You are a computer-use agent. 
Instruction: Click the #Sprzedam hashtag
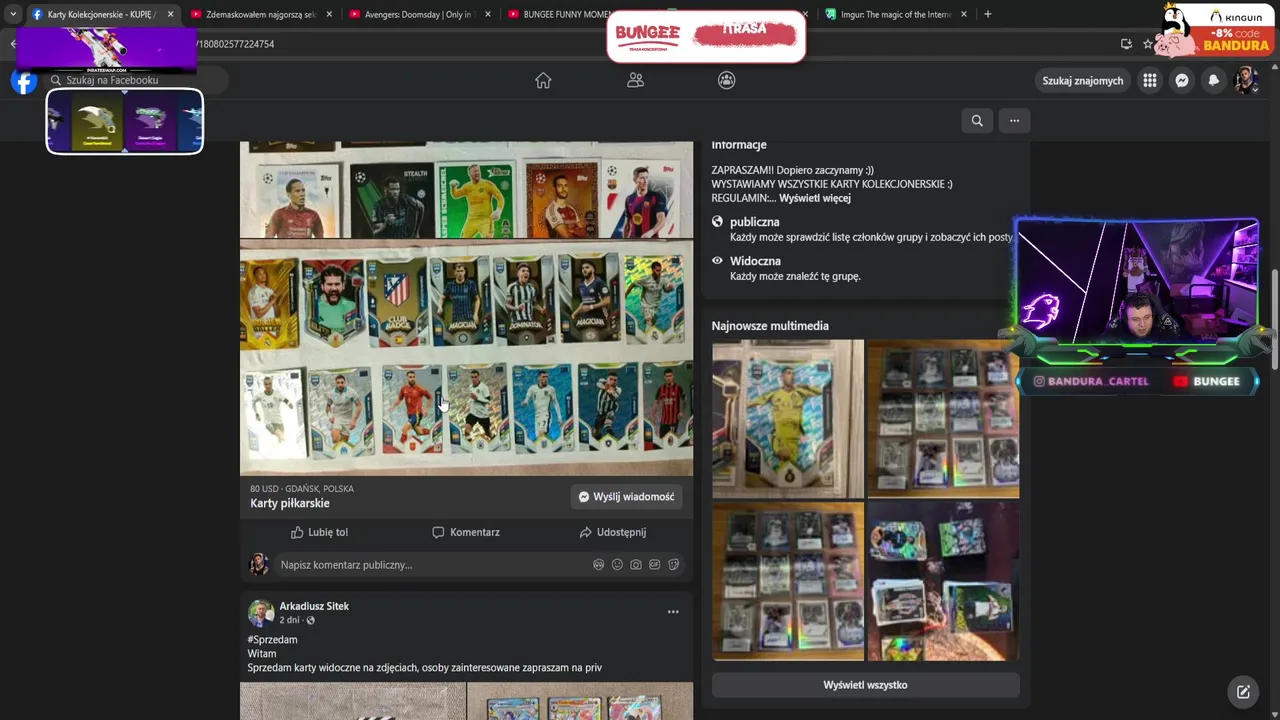point(272,640)
